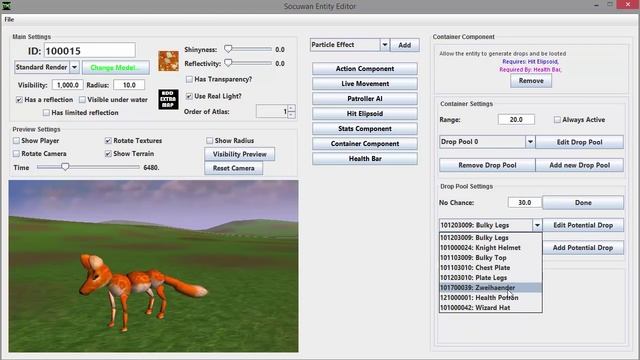Select 121000001: Health Potion from list
640x360 pixels.
coord(491,298)
